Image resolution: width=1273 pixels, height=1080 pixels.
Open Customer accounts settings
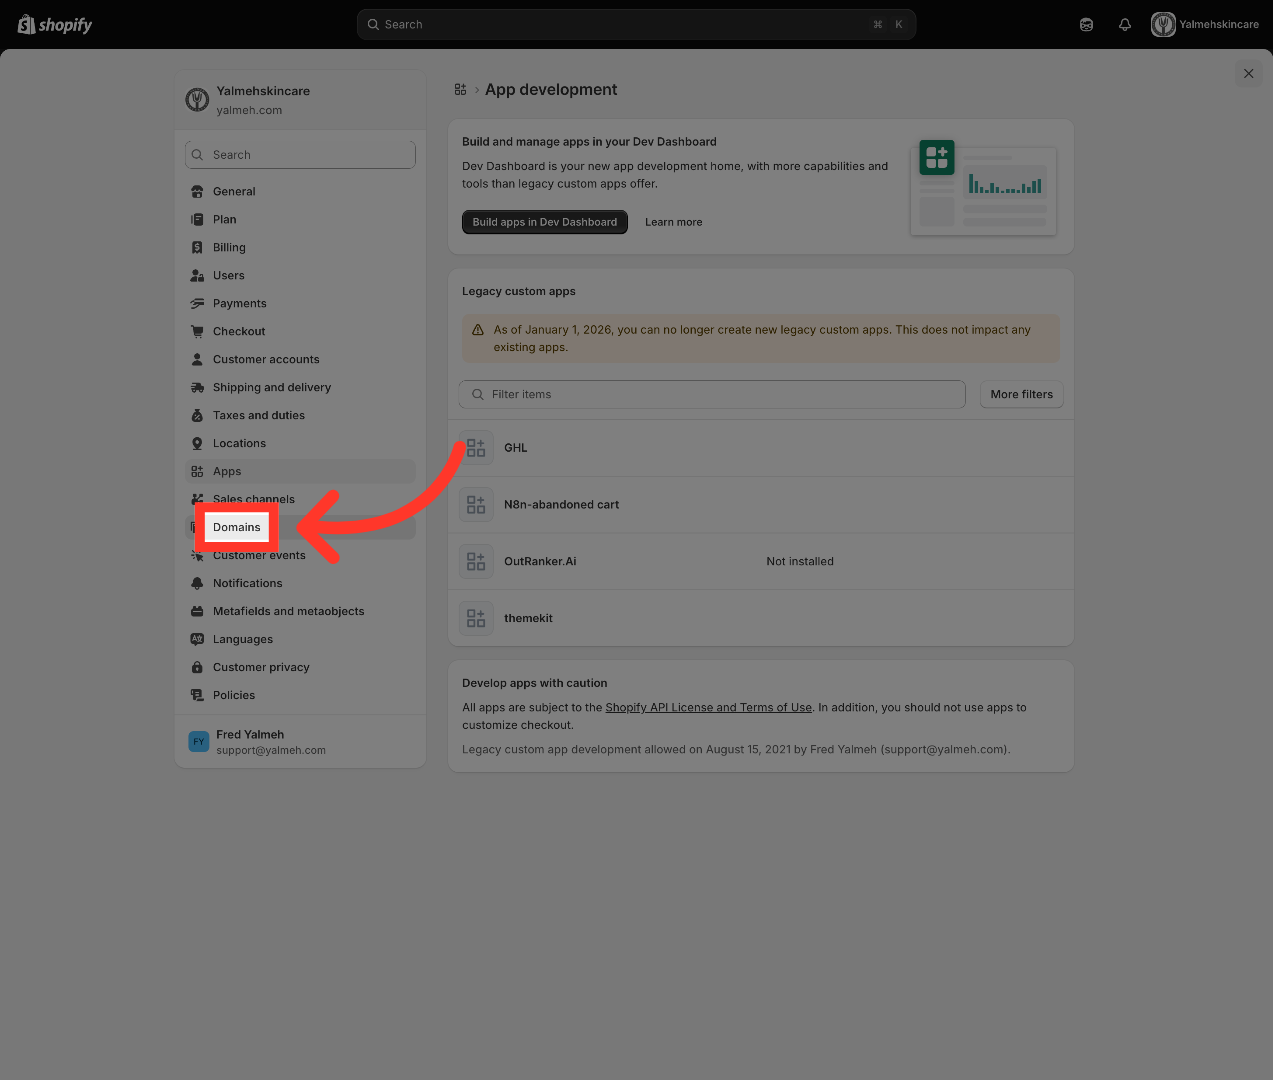300,359
